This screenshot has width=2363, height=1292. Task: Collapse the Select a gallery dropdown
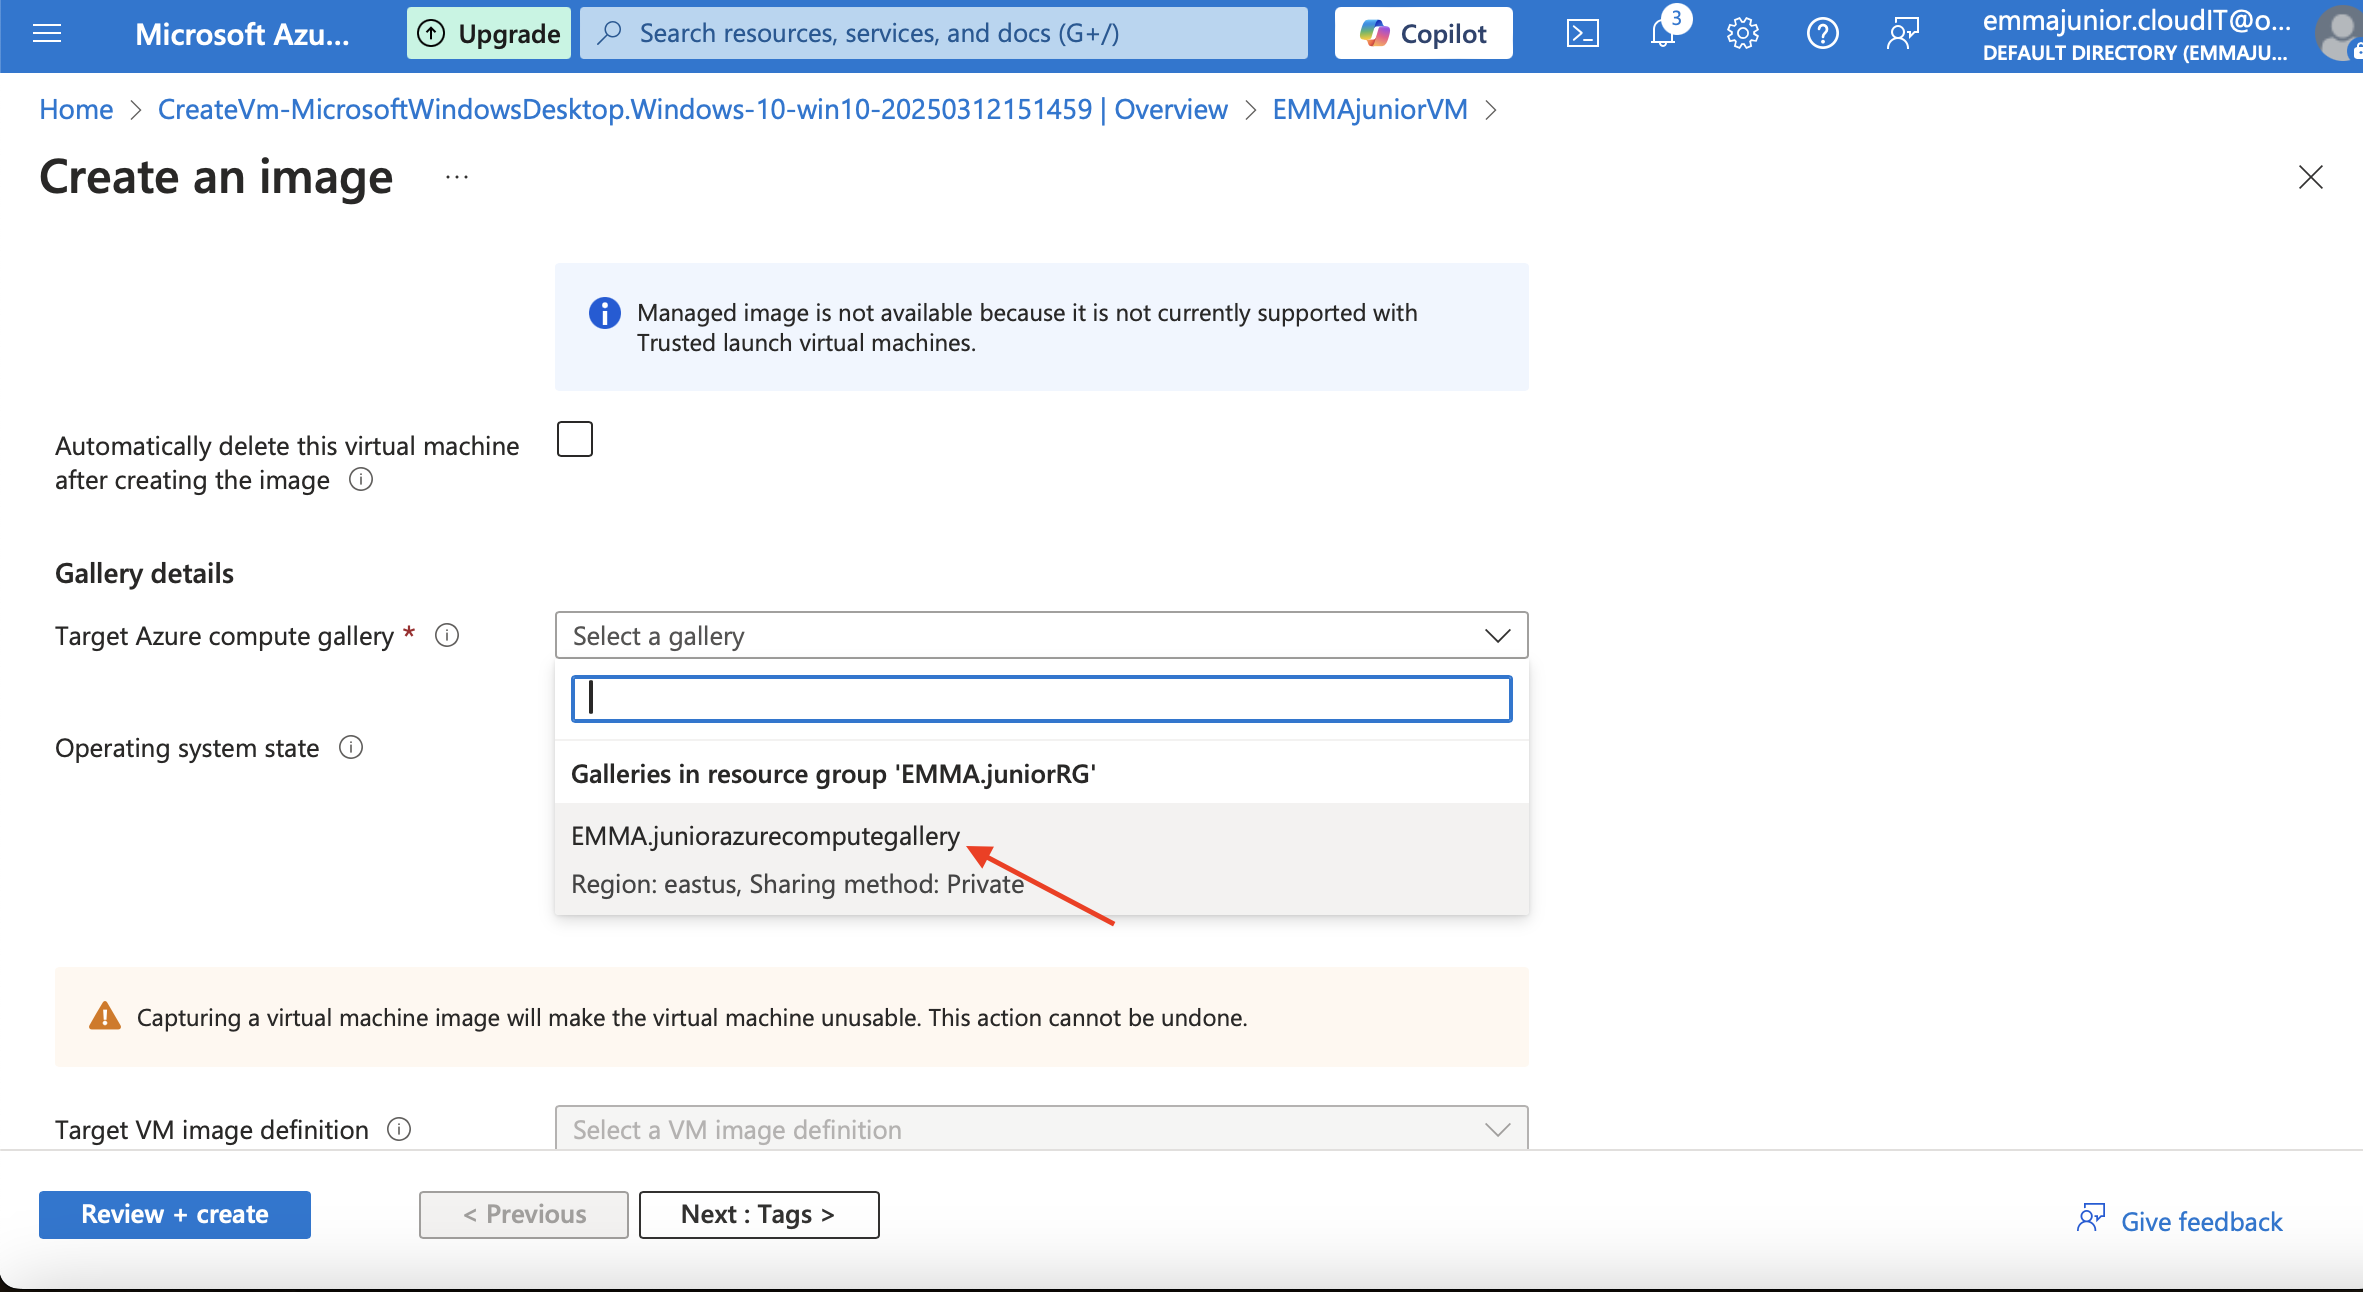pos(1041,635)
